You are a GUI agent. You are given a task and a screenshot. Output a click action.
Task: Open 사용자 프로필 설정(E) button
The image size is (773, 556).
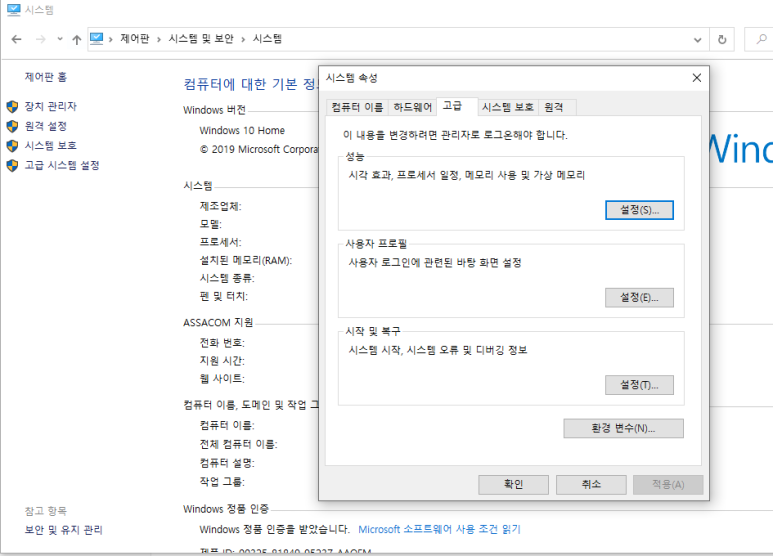[x=639, y=298]
